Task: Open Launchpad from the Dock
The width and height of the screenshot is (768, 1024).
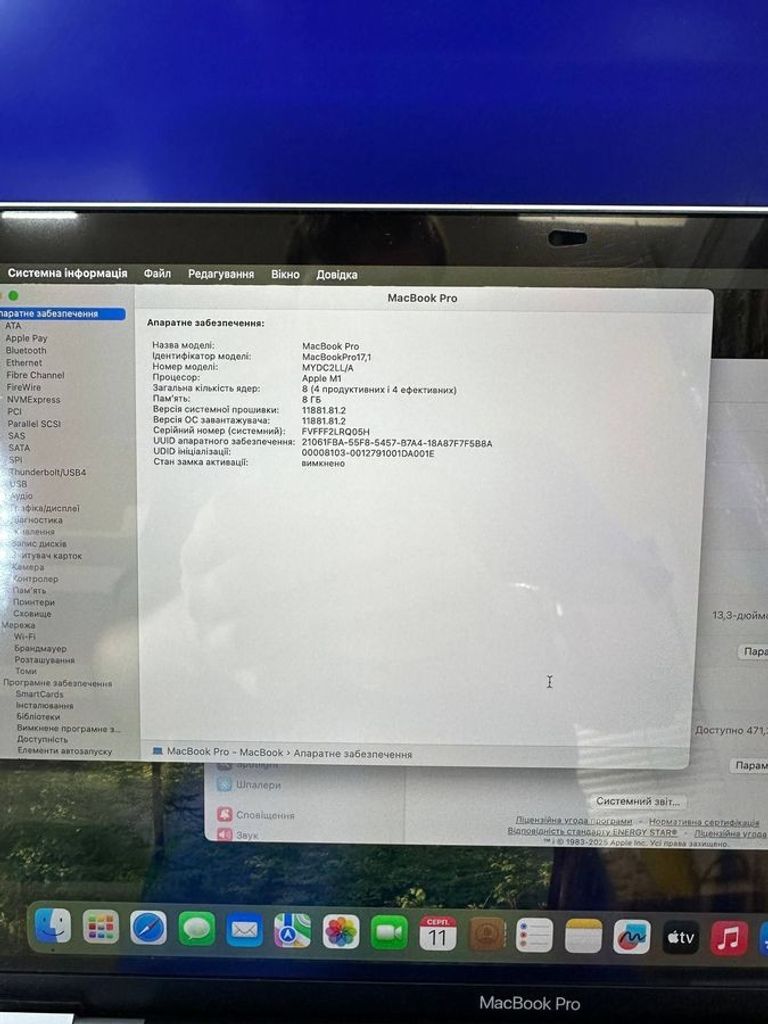Action: [101, 927]
